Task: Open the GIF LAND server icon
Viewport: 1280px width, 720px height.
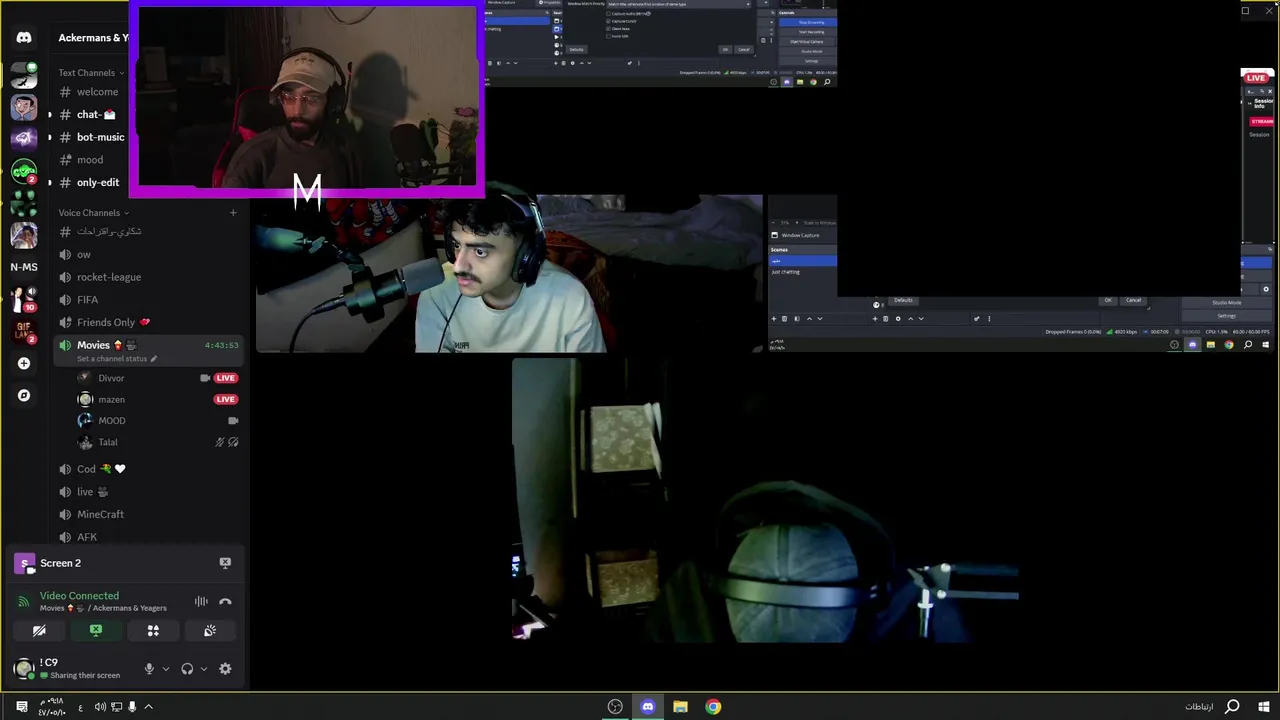Action: point(24,331)
